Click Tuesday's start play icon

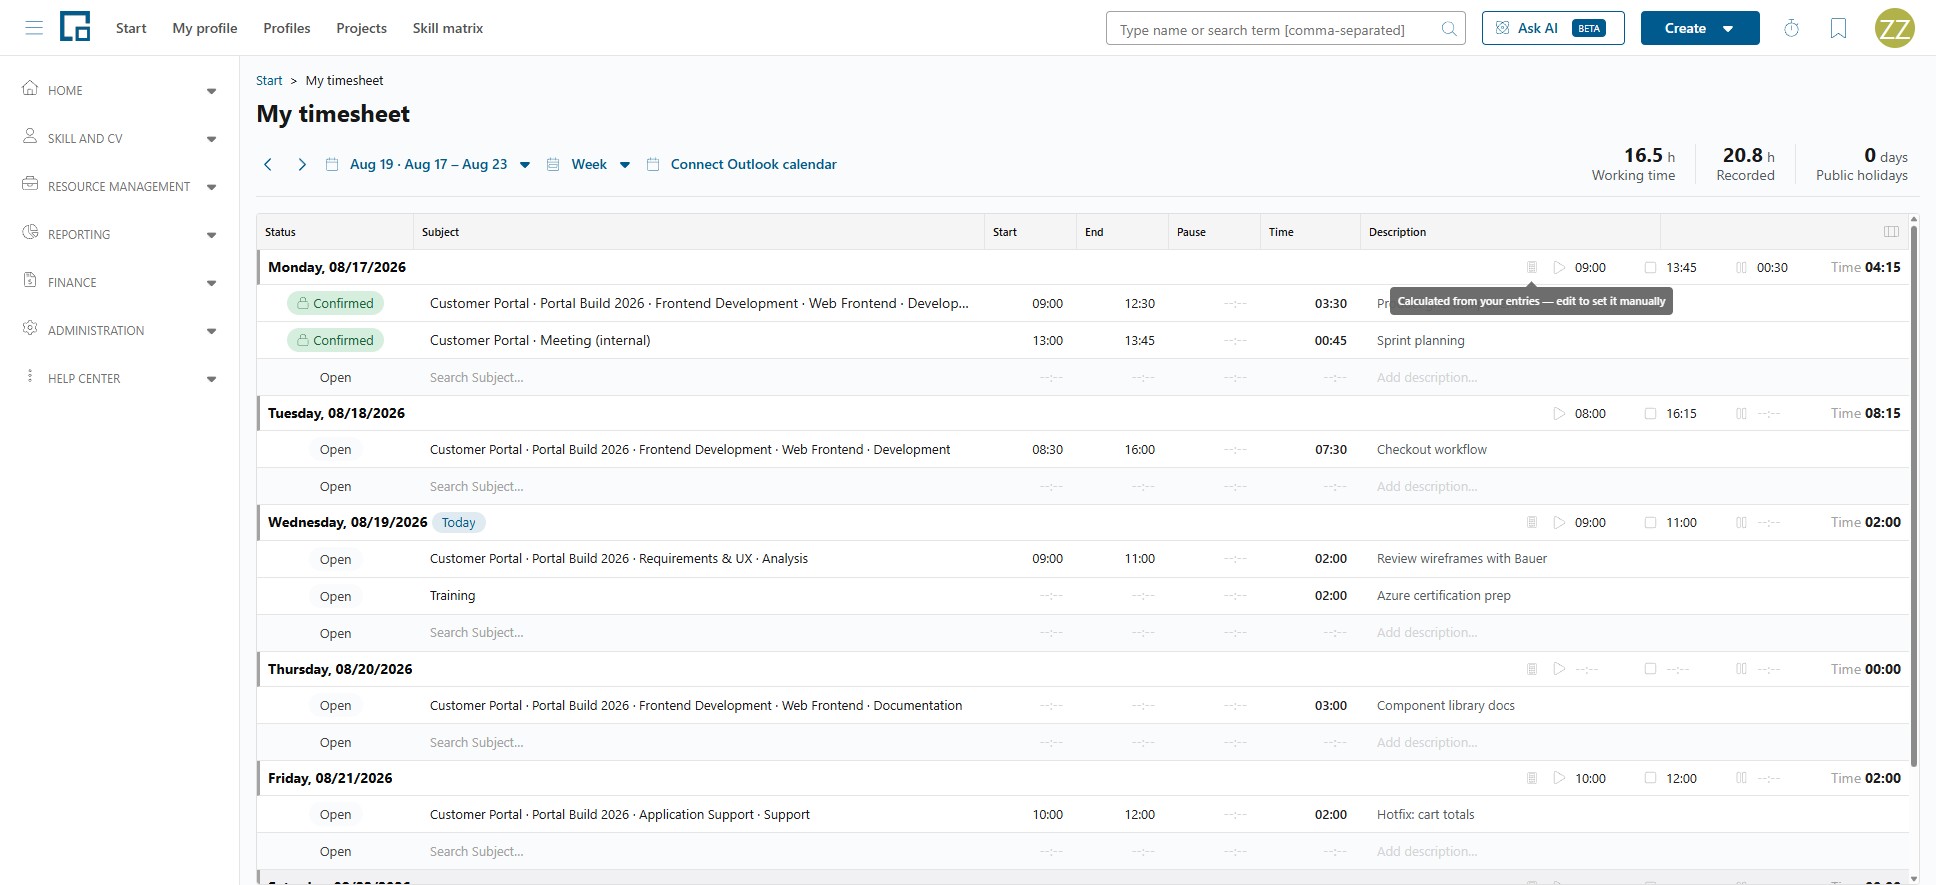1558,413
